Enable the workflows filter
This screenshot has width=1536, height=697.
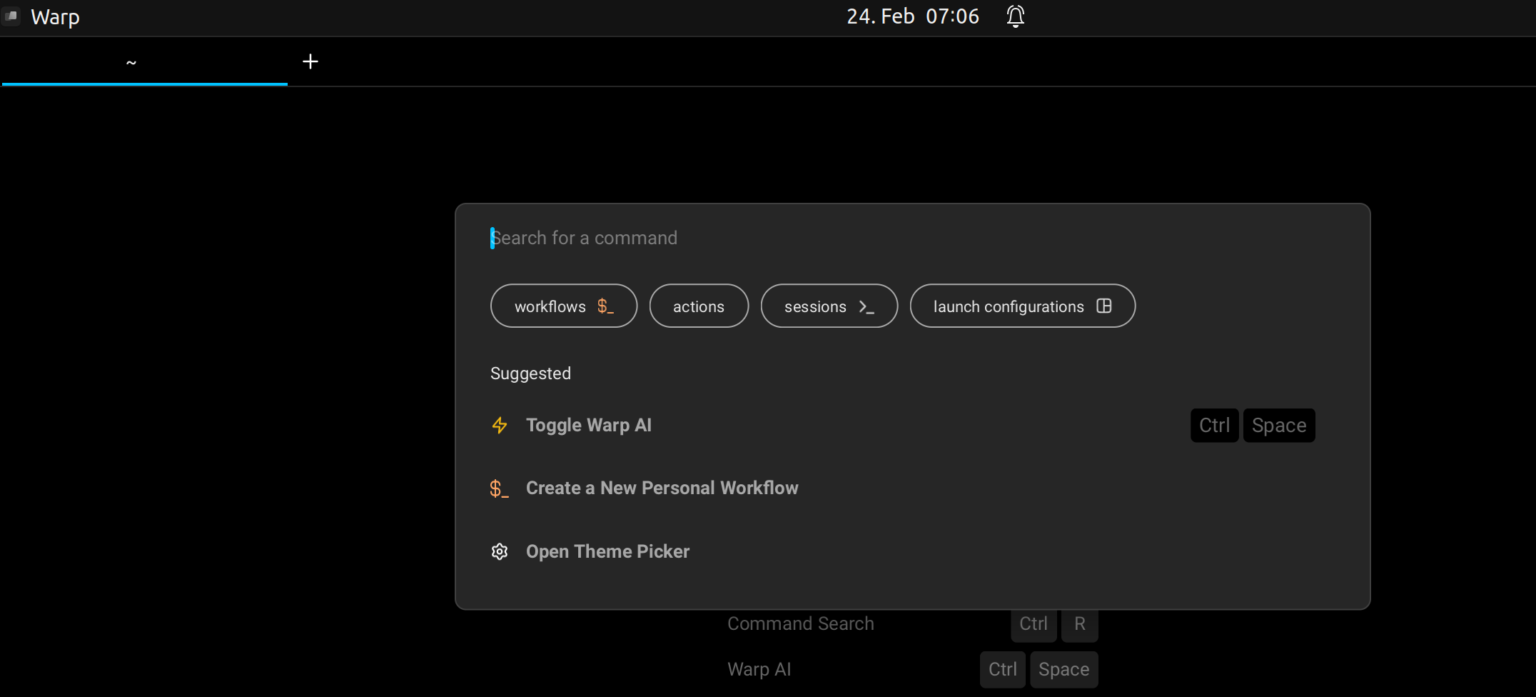tap(564, 306)
